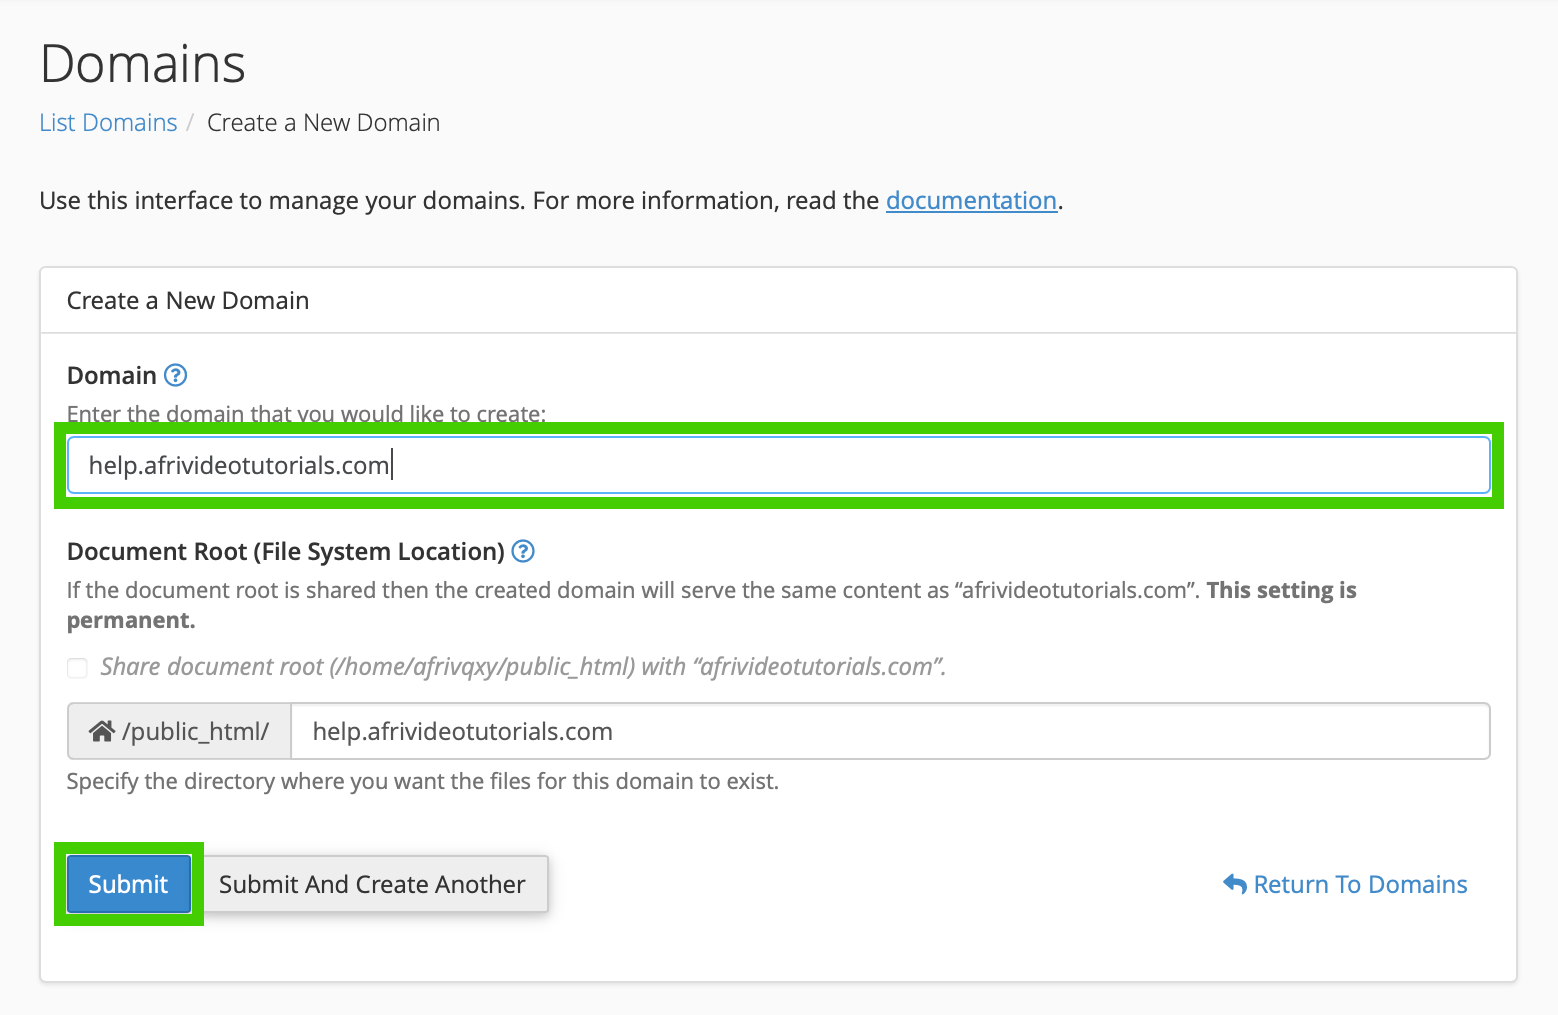Viewport: 1558px width, 1015px height.
Task: Open the documentation link
Action: [971, 201]
